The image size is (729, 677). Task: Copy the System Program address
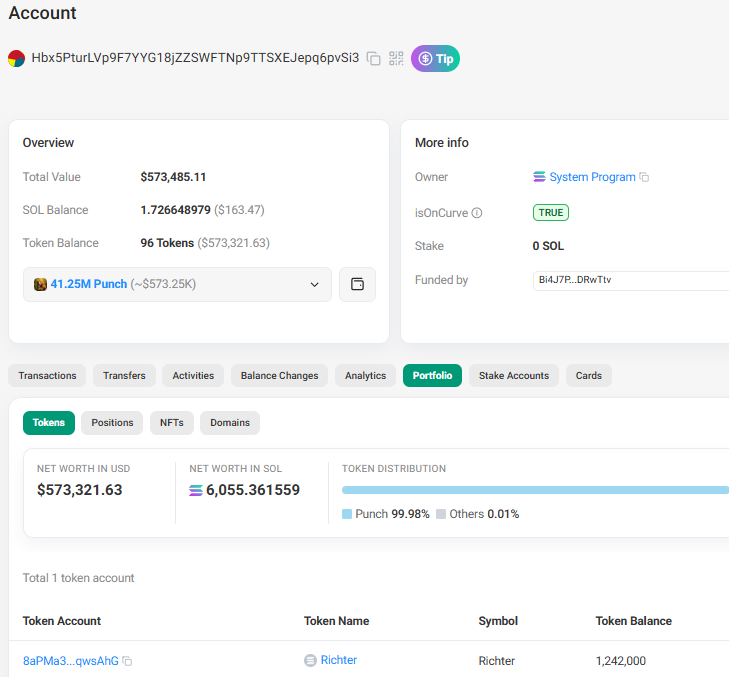pos(644,177)
